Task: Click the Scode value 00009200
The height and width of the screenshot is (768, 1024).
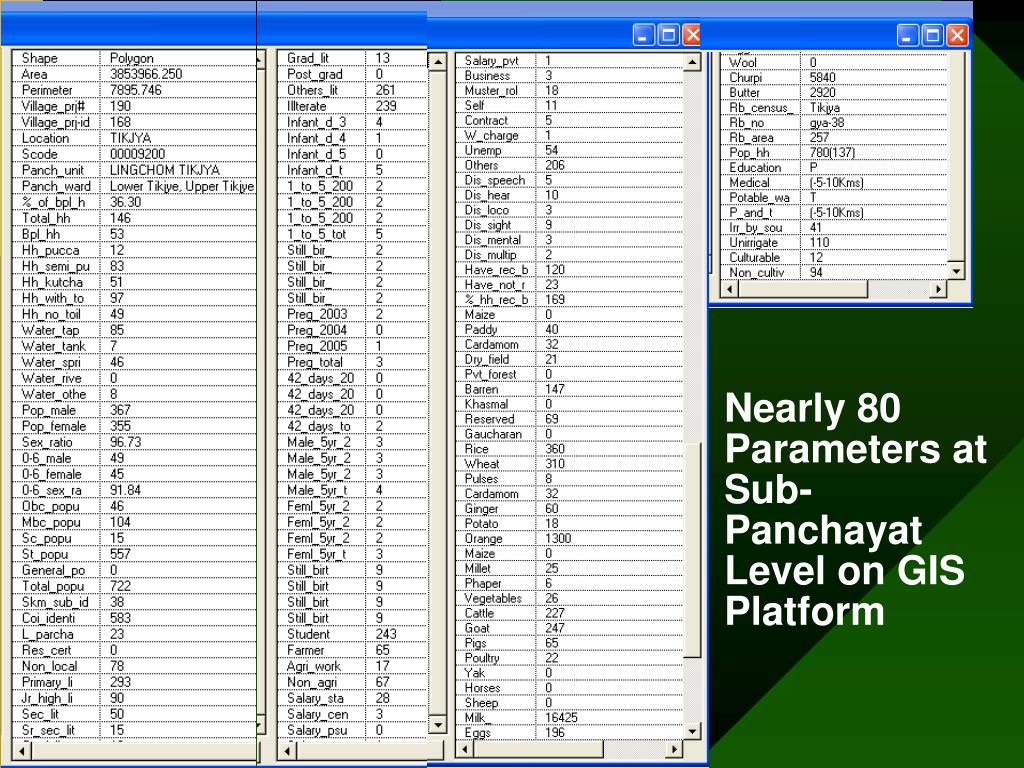Action: [137, 154]
